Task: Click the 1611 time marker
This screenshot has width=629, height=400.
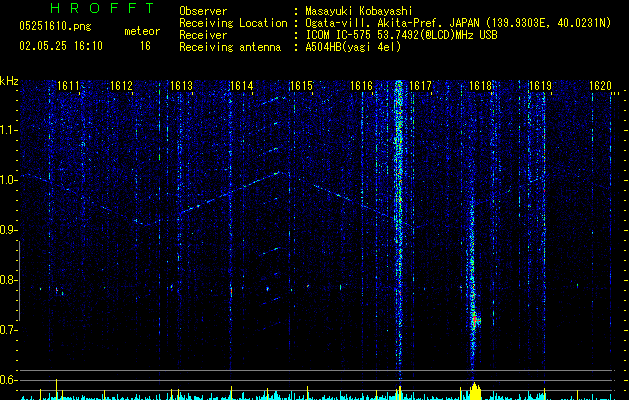Action: (68, 86)
